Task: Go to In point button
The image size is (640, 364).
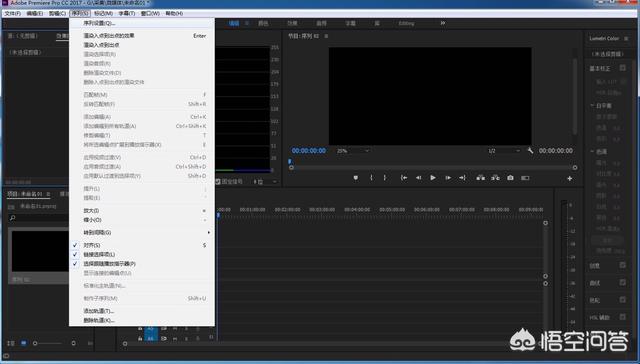Action: click(x=404, y=178)
